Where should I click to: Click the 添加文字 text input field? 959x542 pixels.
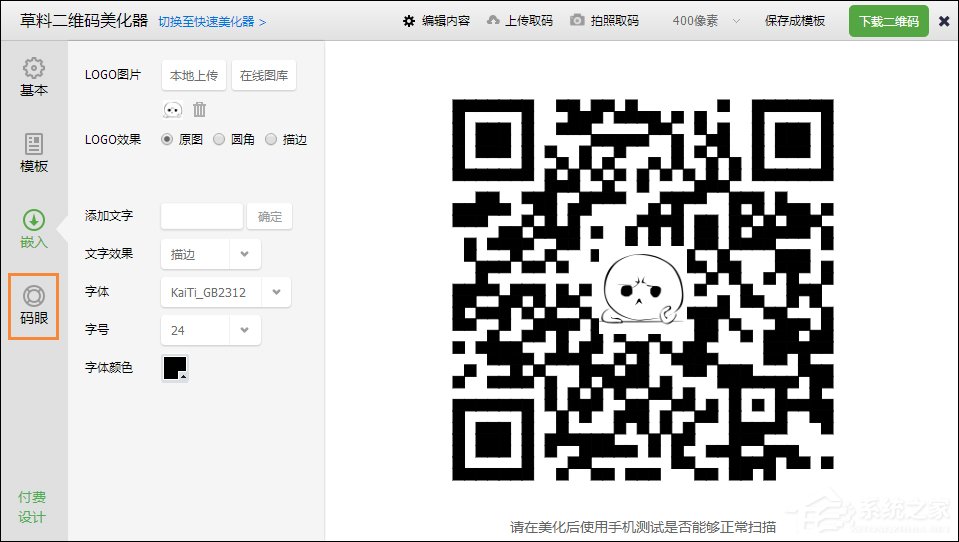pyautogui.click(x=202, y=217)
